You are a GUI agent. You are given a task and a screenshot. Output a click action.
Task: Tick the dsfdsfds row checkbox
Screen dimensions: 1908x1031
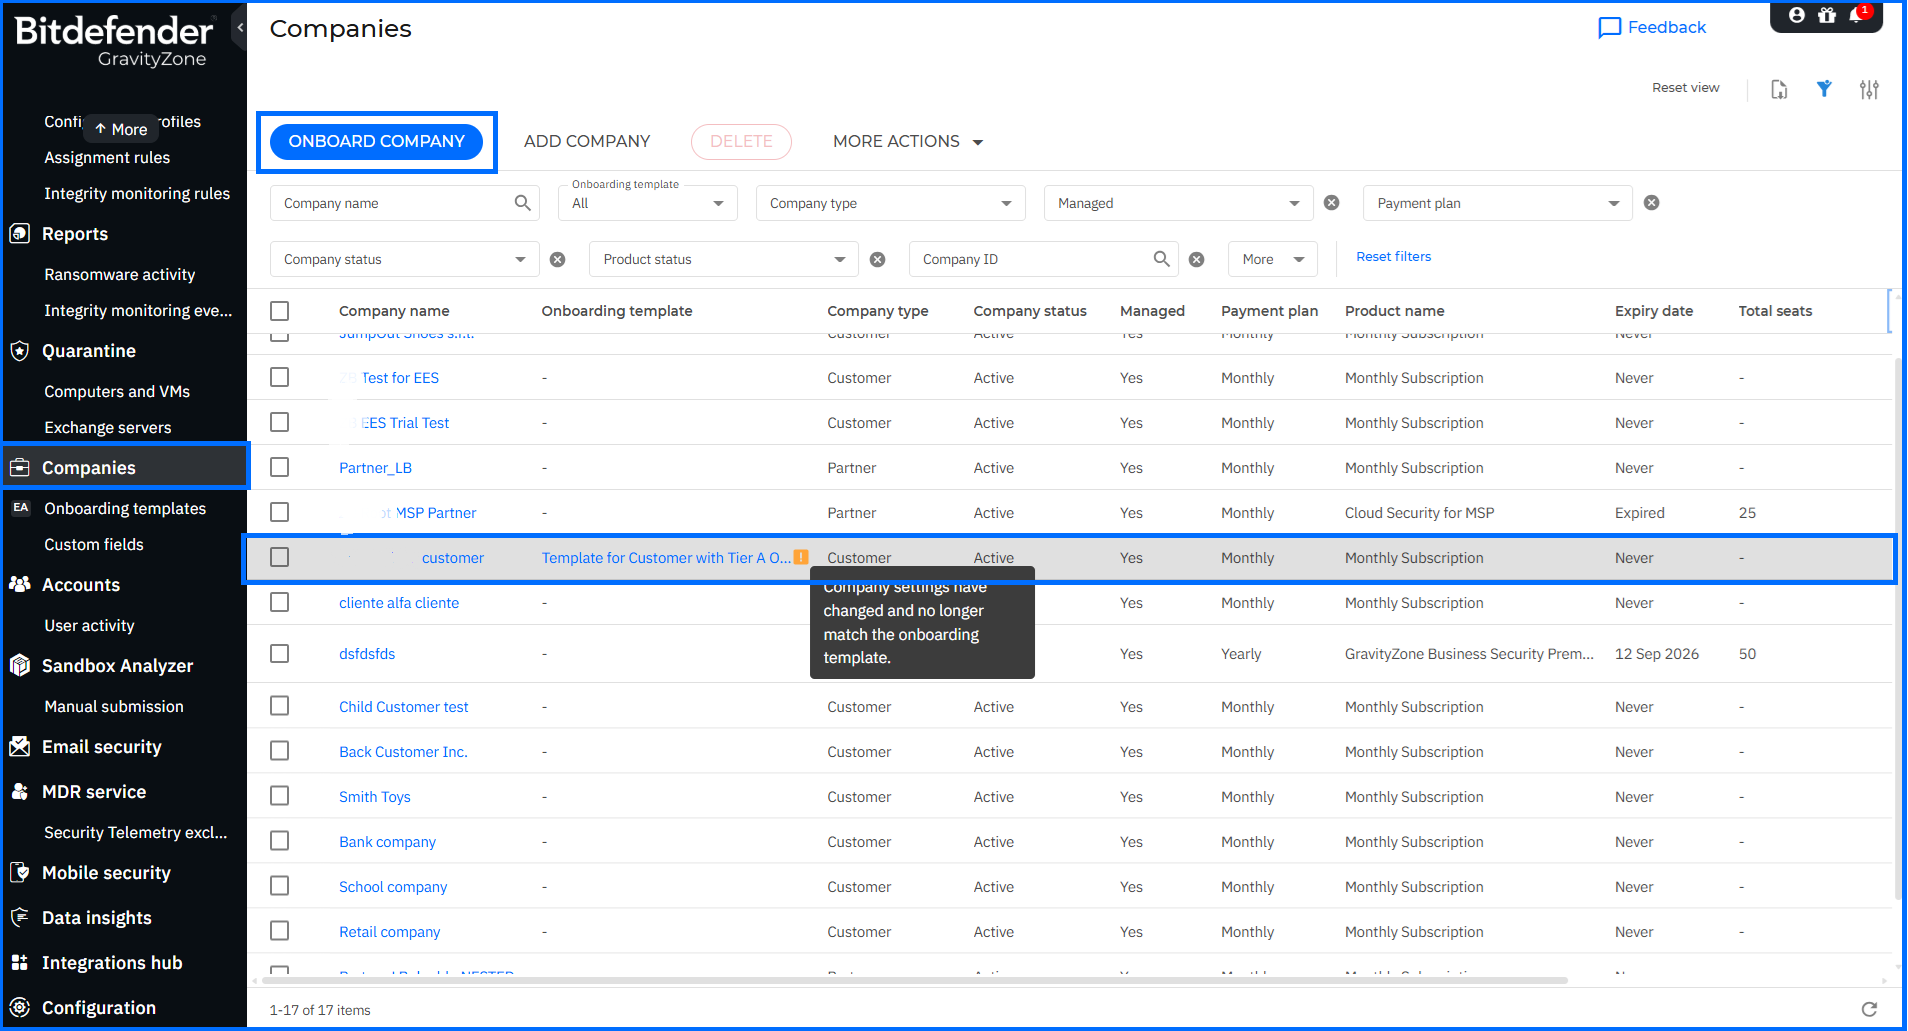coord(280,654)
